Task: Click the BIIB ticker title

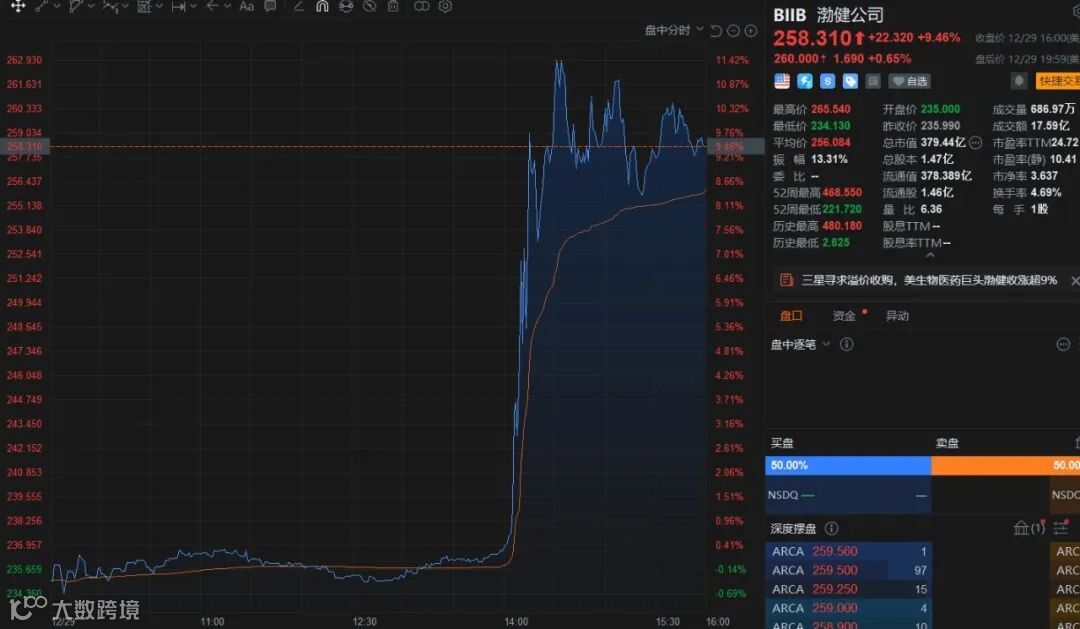Action: click(789, 15)
